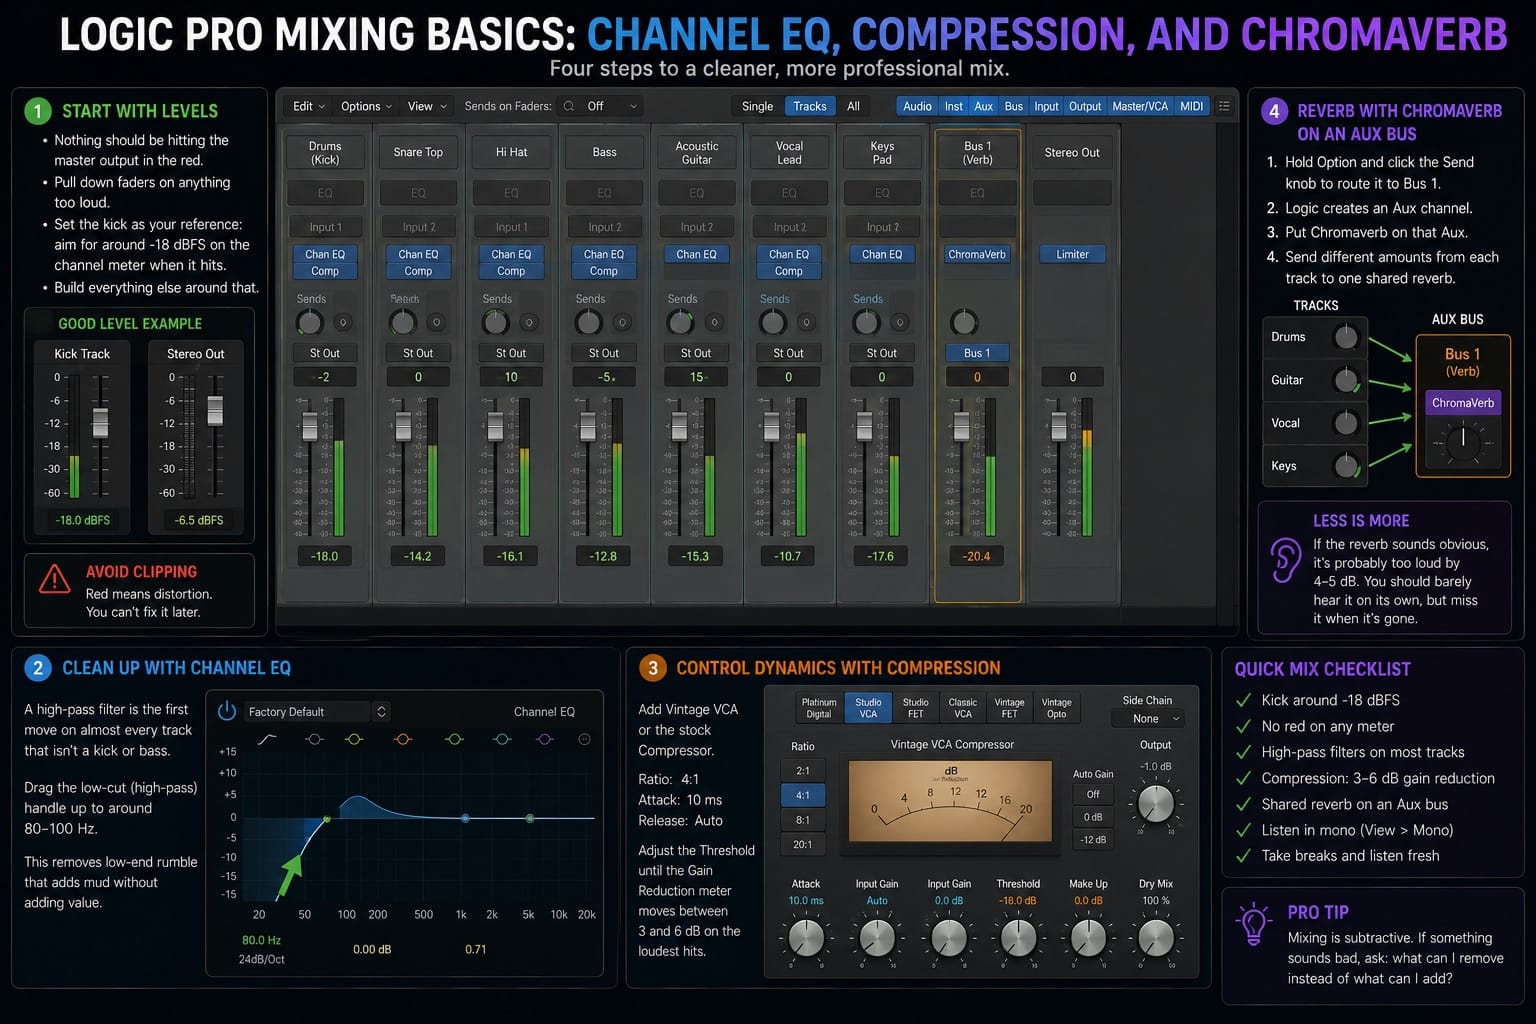Switch mixer to All view
This screenshot has height=1024, width=1536.
[x=853, y=106]
